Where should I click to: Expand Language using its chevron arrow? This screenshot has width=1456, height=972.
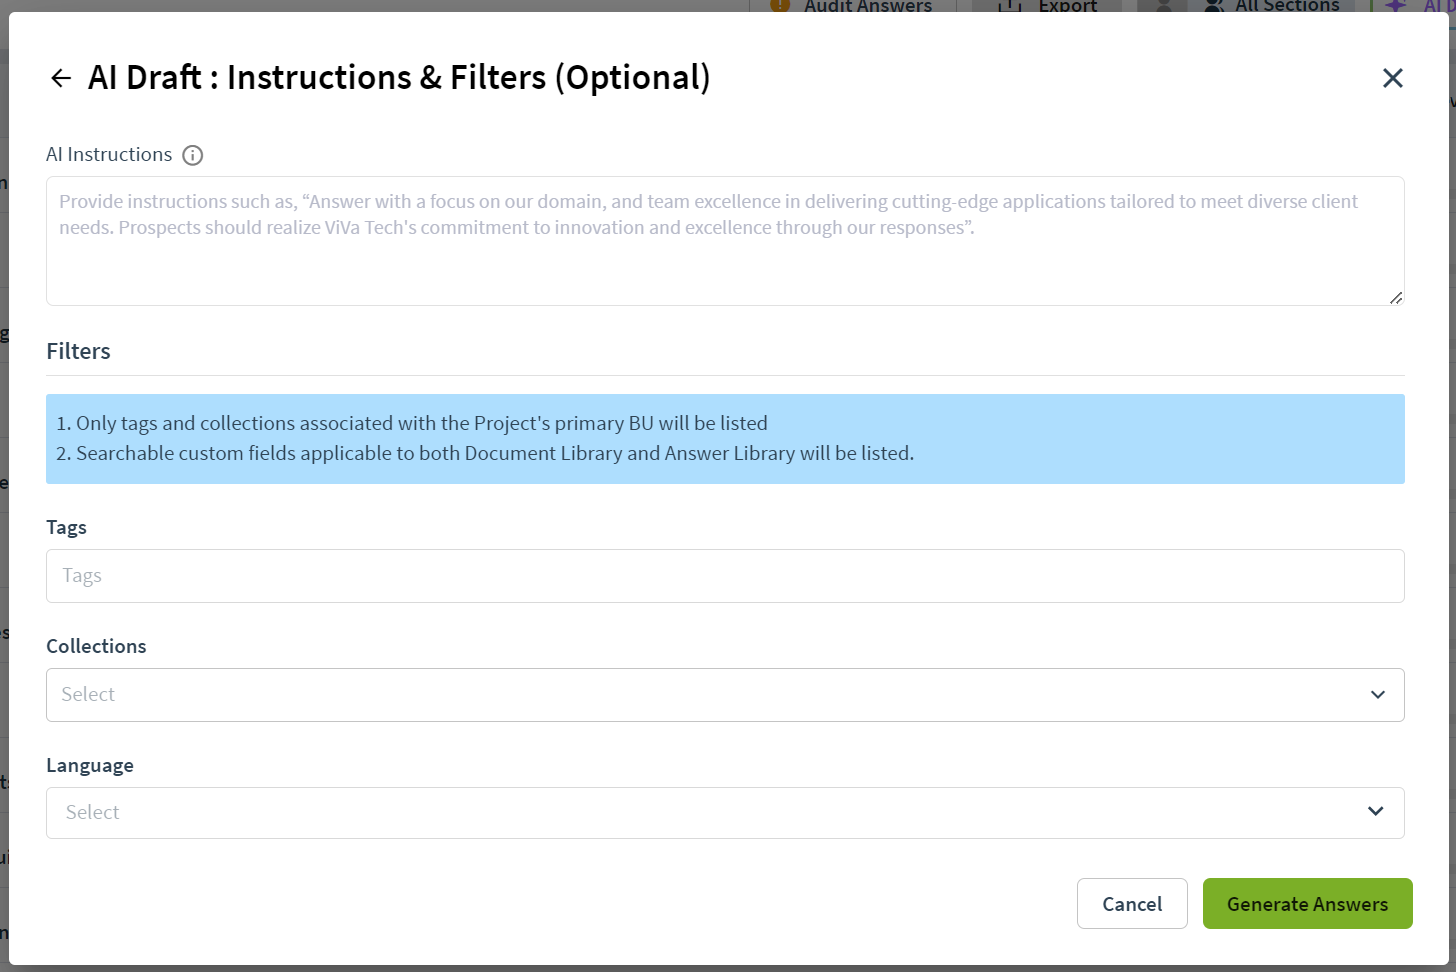[1376, 811]
